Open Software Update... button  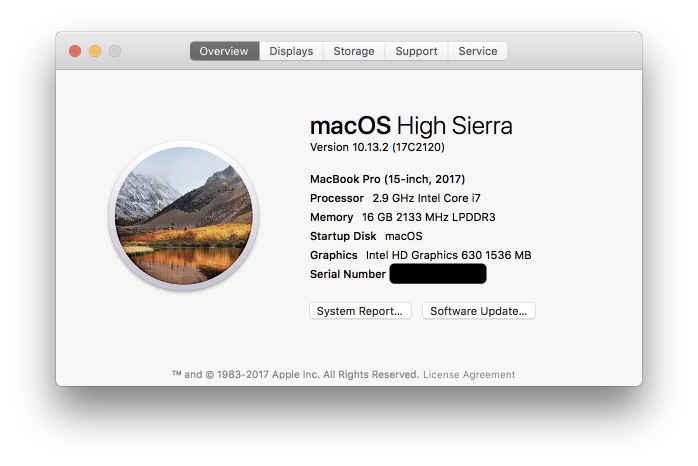pyautogui.click(x=479, y=311)
